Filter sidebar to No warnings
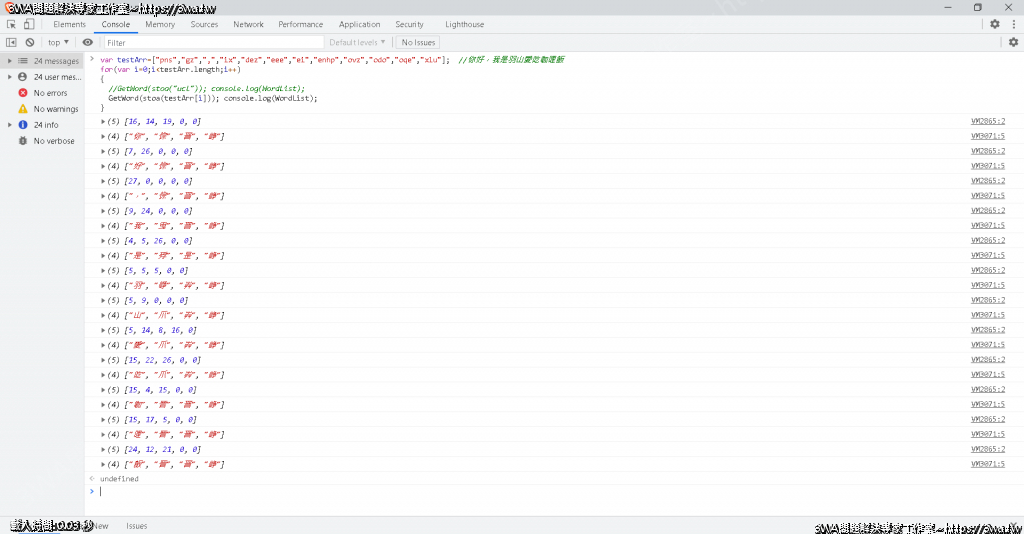1024x534 pixels. 55,109
